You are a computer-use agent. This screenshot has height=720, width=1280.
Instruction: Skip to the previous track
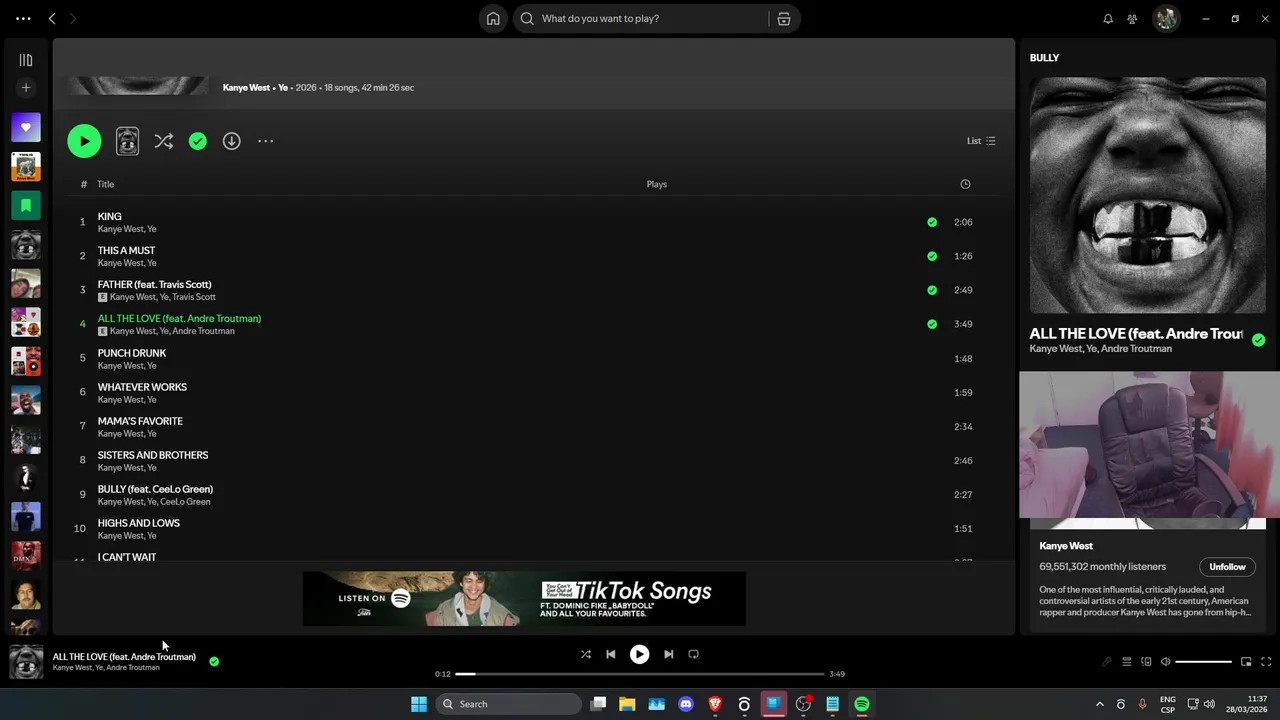pyautogui.click(x=611, y=654)
